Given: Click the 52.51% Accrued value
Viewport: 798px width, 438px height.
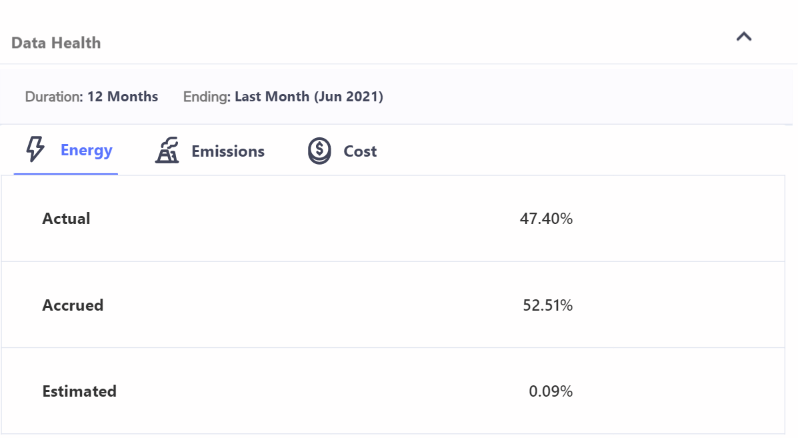Looking at the screenshot, I should point(548,305).
